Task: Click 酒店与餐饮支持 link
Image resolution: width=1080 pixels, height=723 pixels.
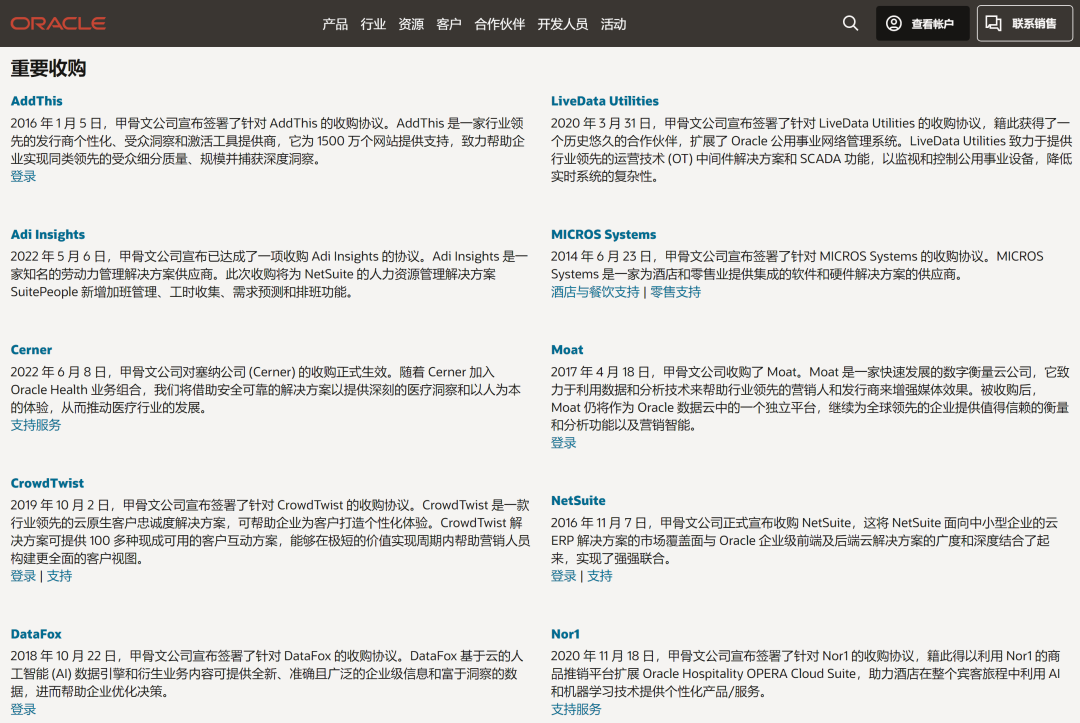Action: click(x=595, y=292)
